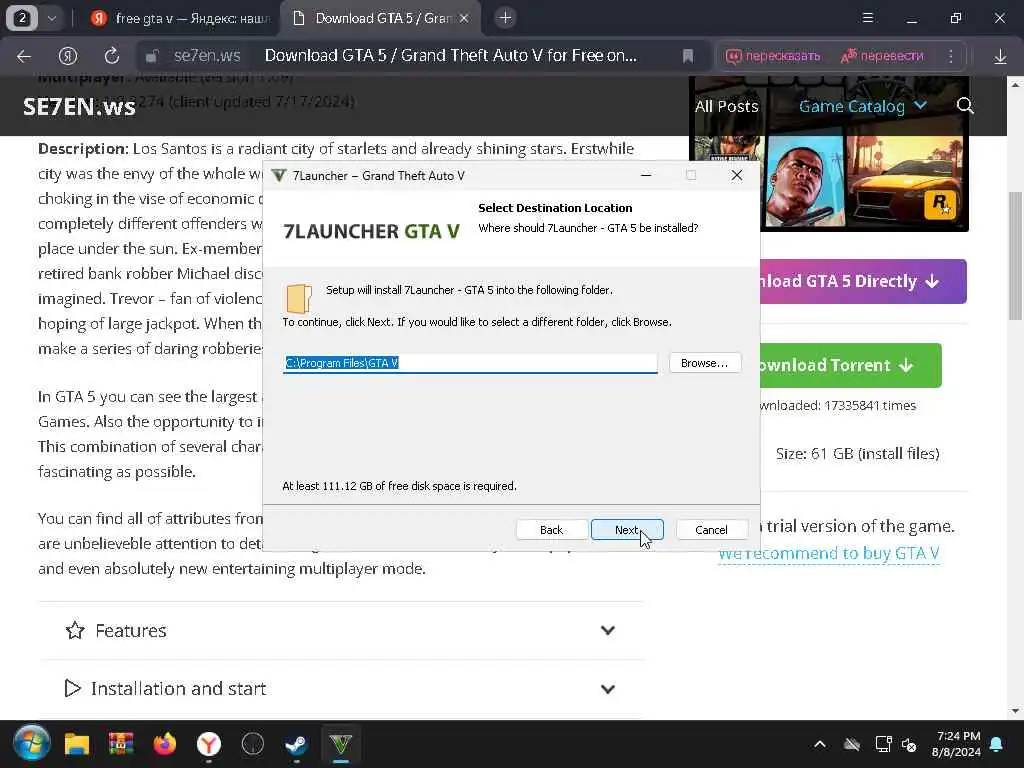Bookmark this page with the bookmark icon
This screenshot has width=1024, height=768.
pyautogui.click(x=688, y=56)
